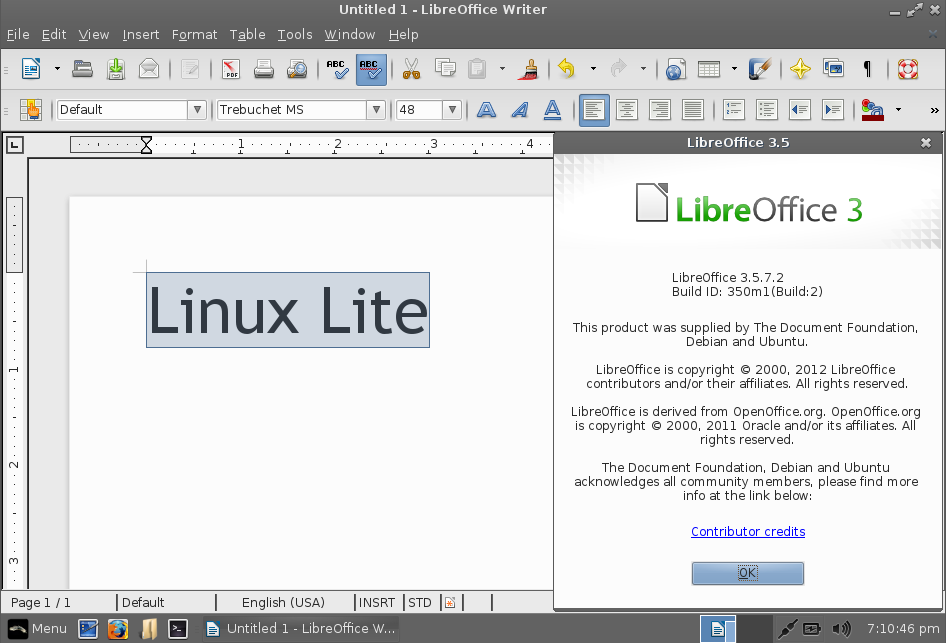
Task: Open the Contributor credits link
Action: coord(748,532)
